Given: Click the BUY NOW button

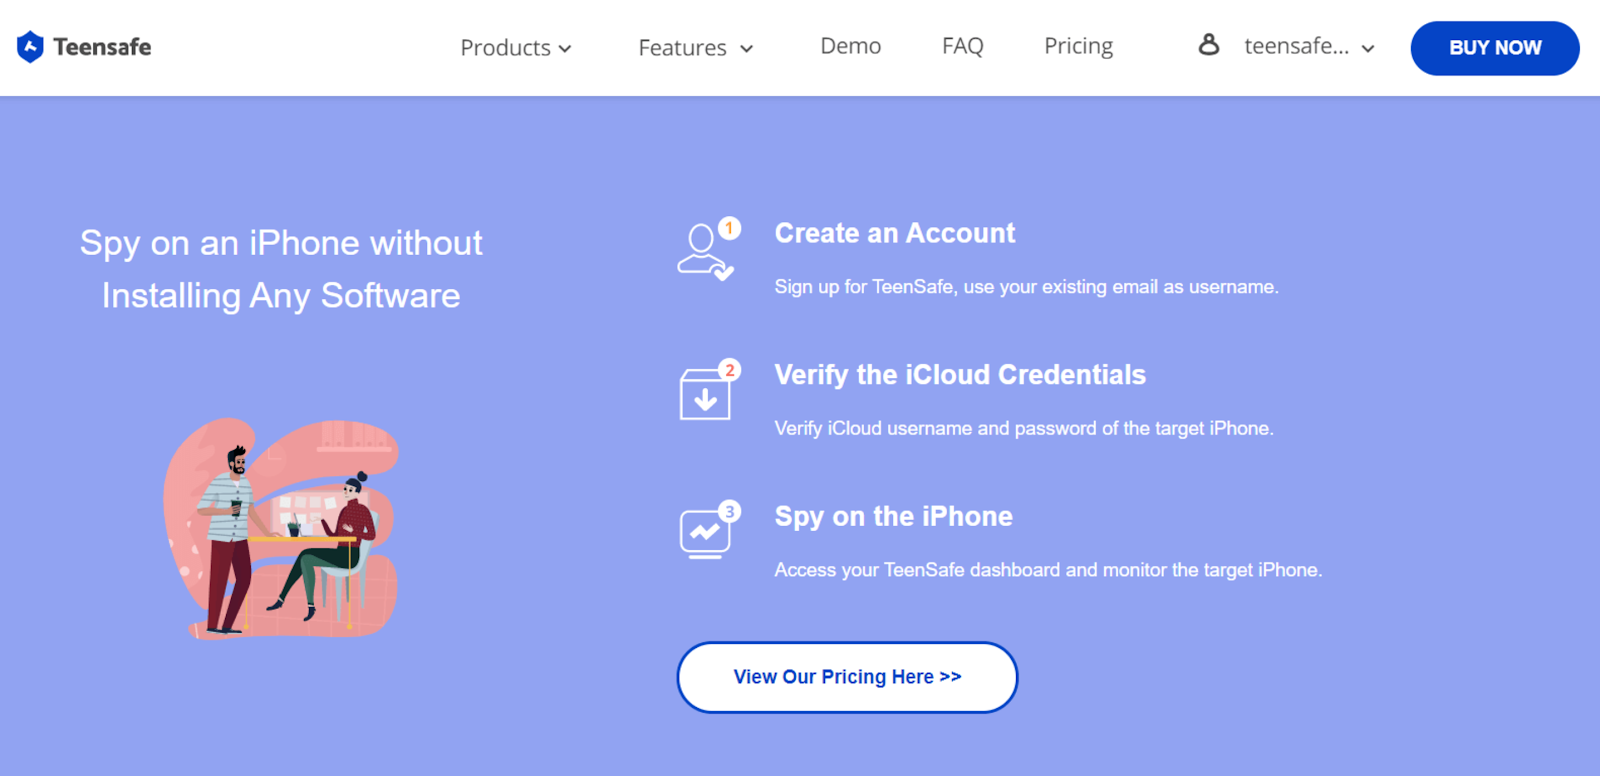Looking at the screenshot, I should [x=1495, y=48].
